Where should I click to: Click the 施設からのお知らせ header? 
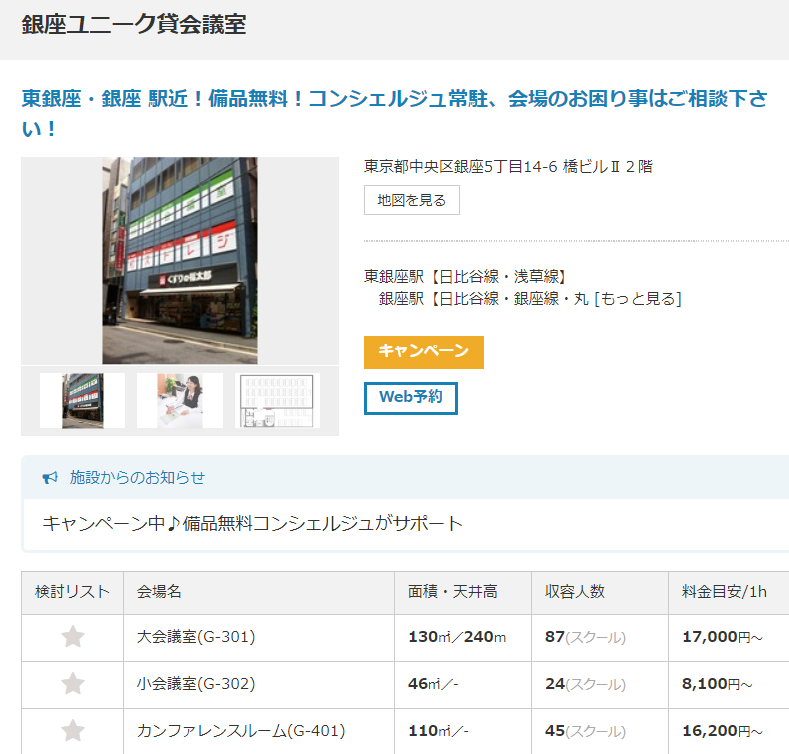[137, 478]
